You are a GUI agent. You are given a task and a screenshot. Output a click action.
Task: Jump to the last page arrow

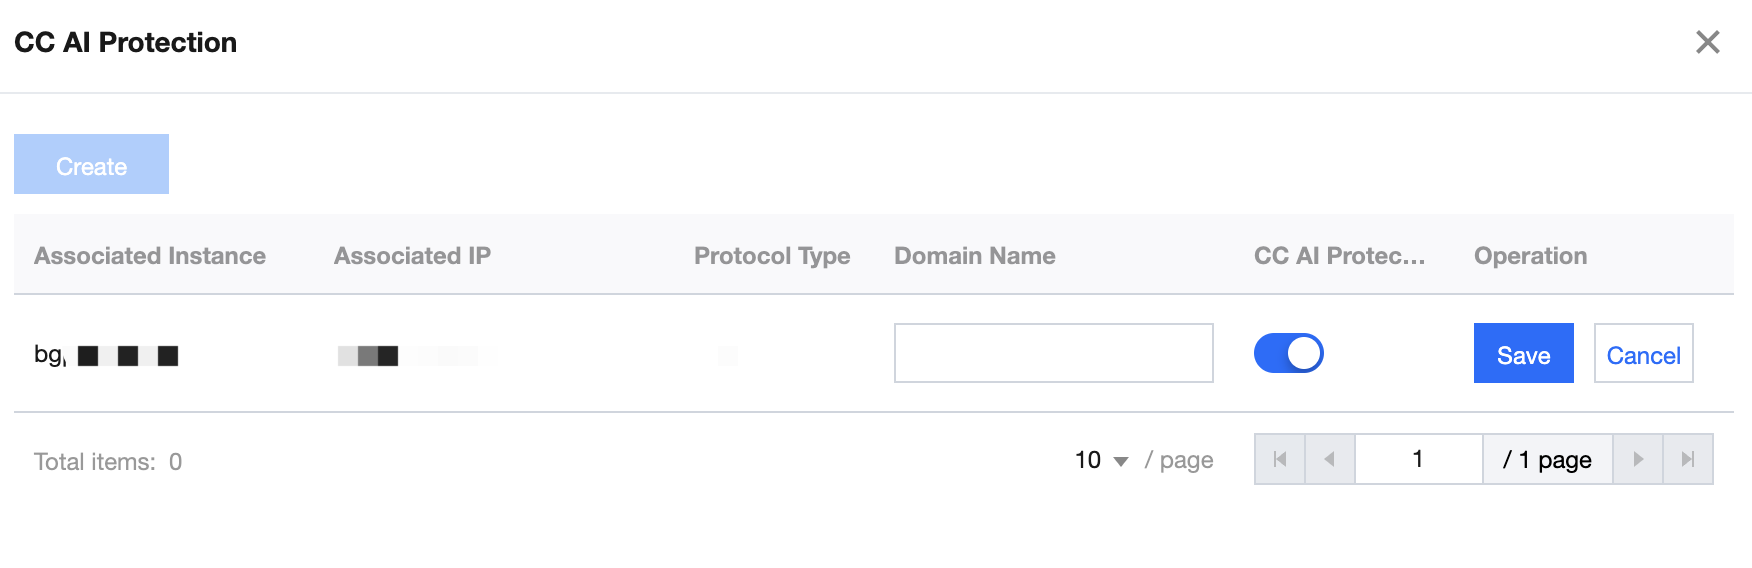coord(1688,459)
